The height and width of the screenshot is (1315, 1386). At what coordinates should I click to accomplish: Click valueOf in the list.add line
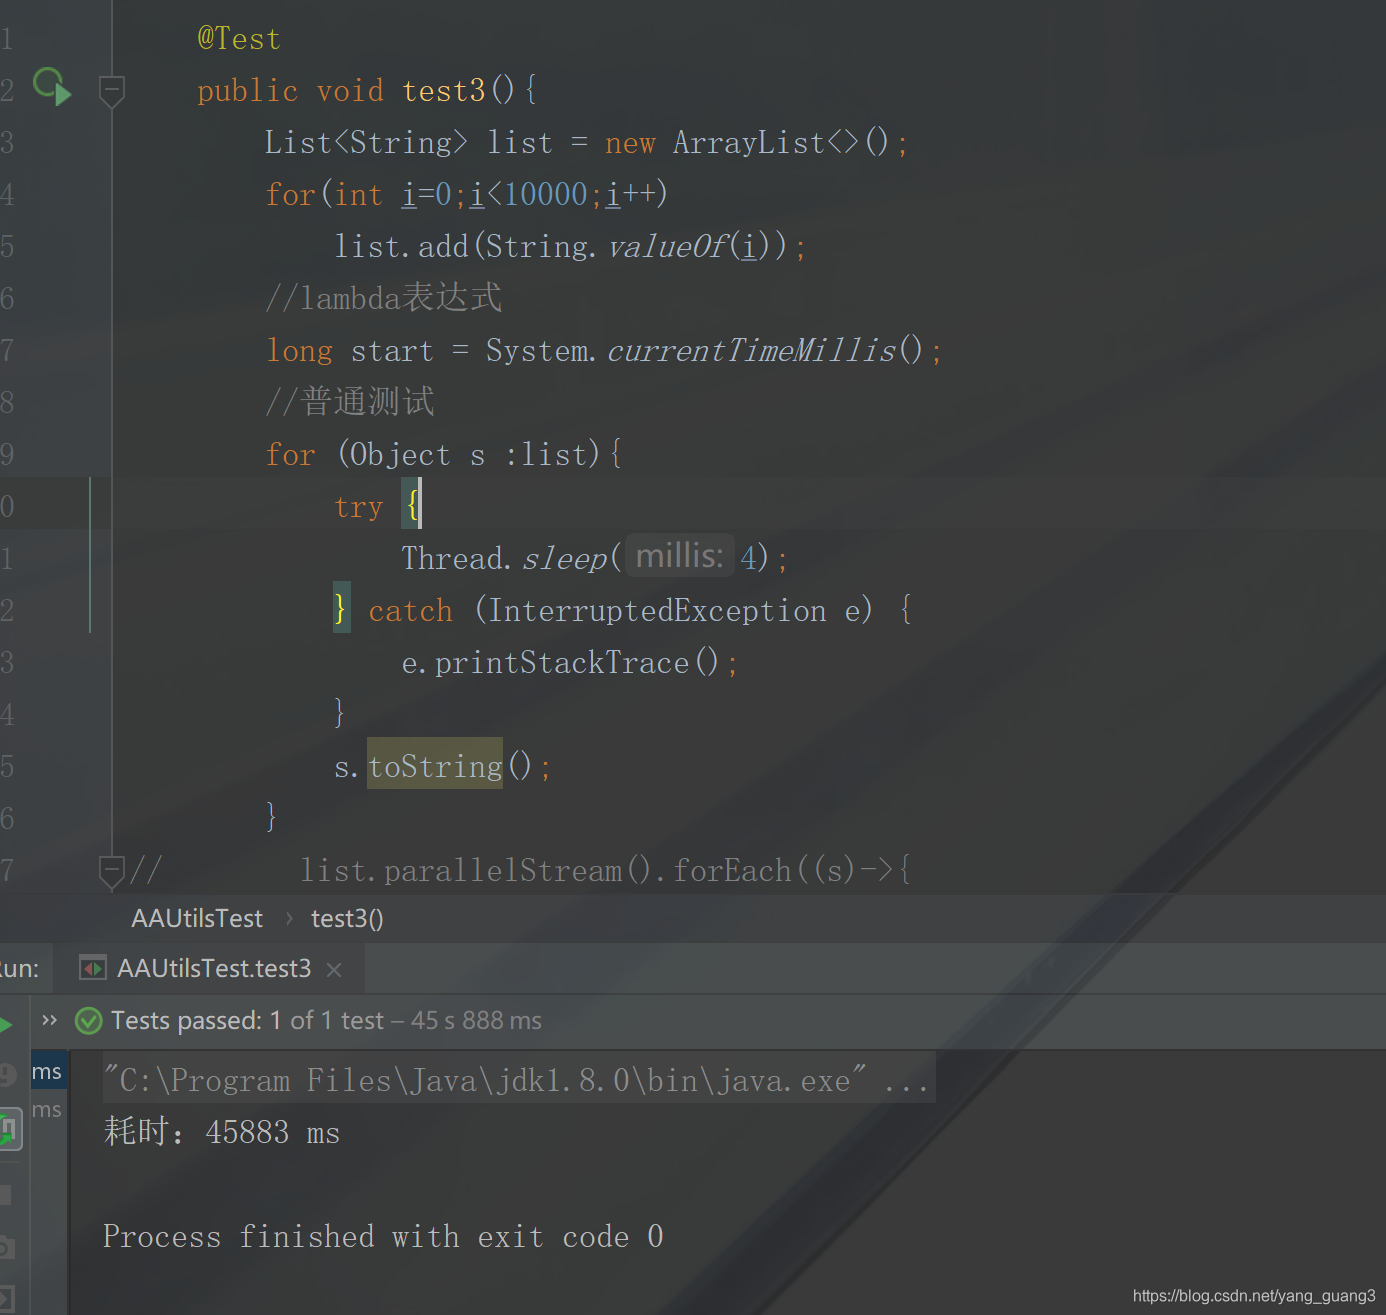pos(667,246)
